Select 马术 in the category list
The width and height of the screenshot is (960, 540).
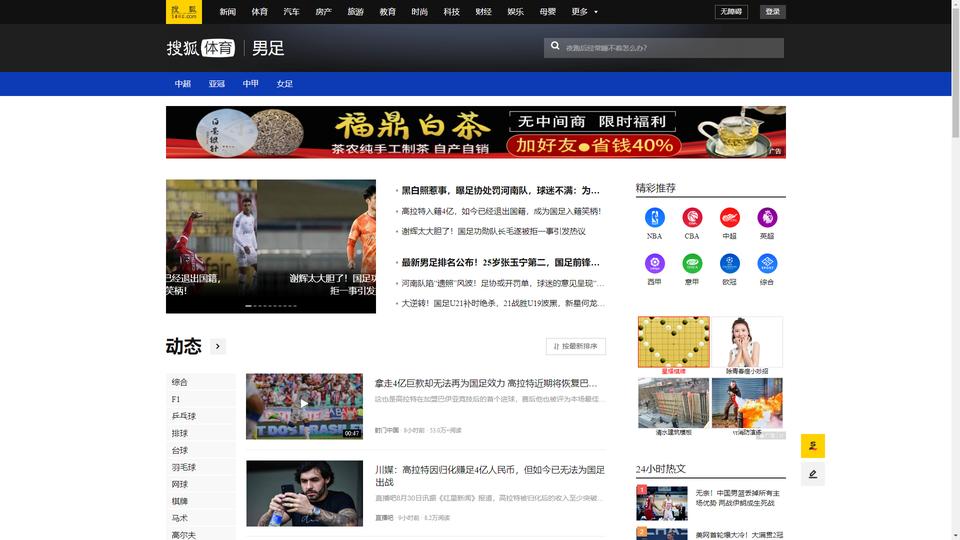(x=179, y=518)
